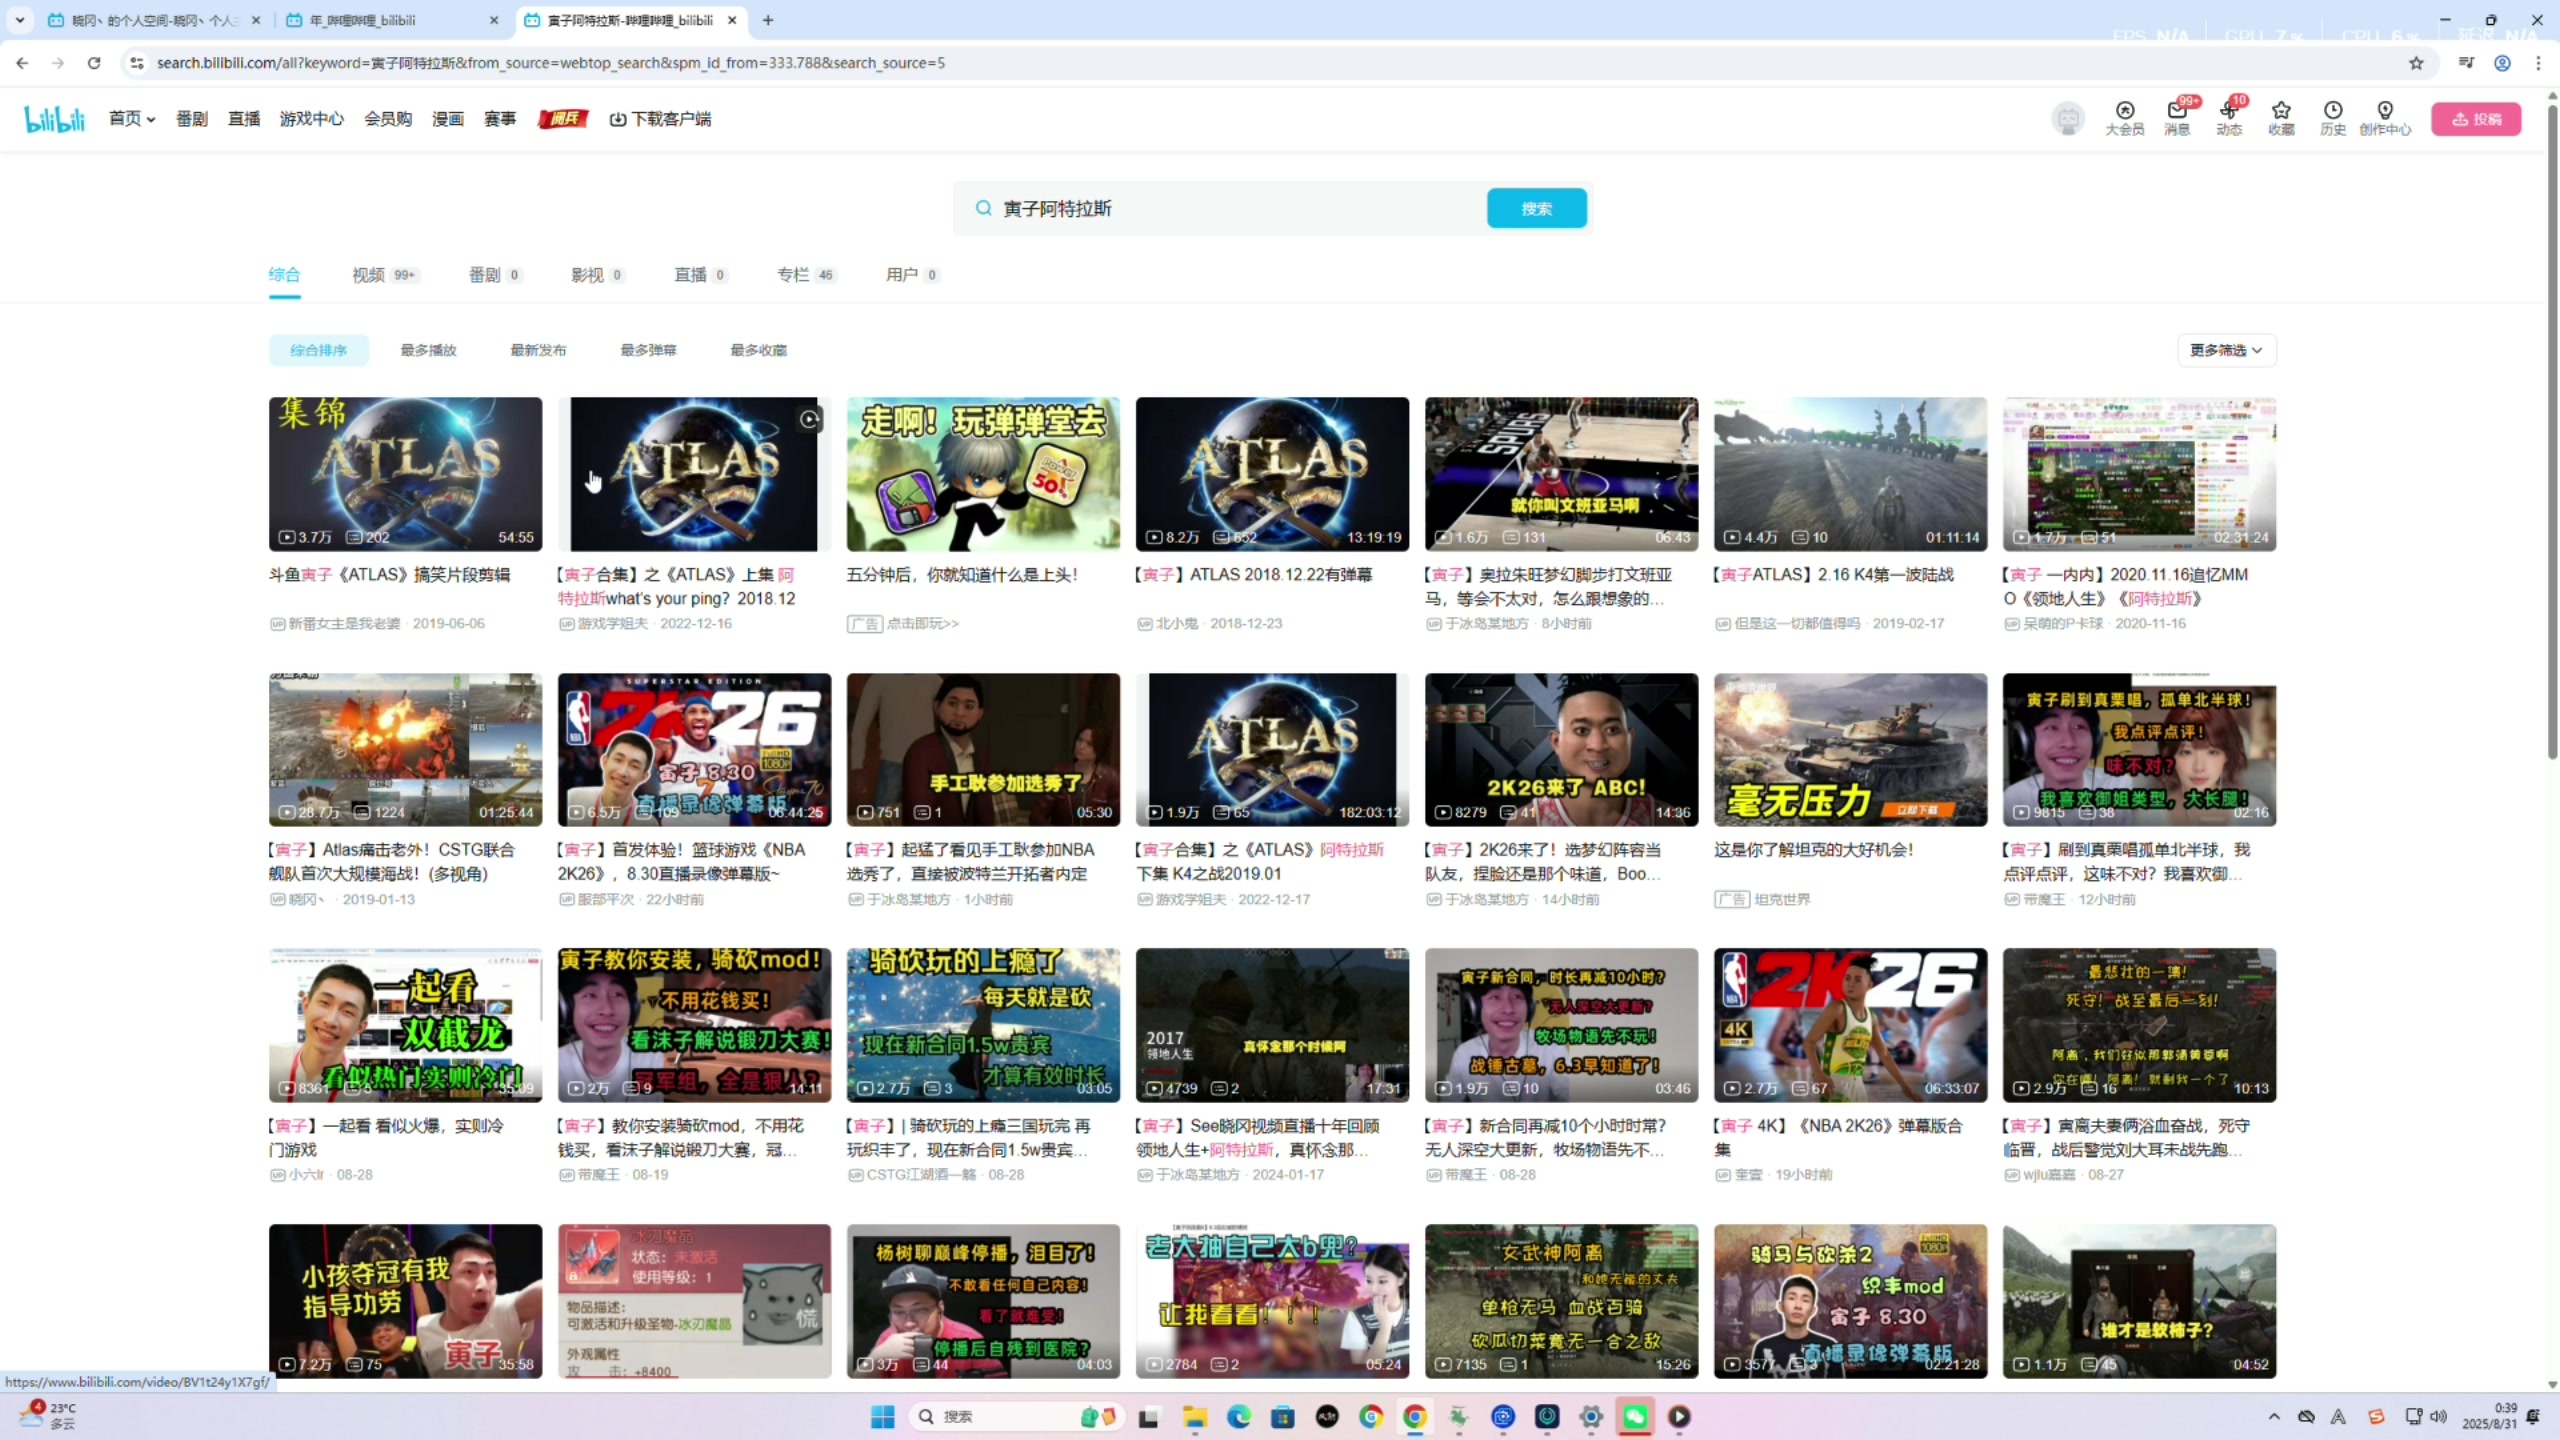Open the 收藏 favorites star icon
The image size is (2560, 1440).
2281,118
